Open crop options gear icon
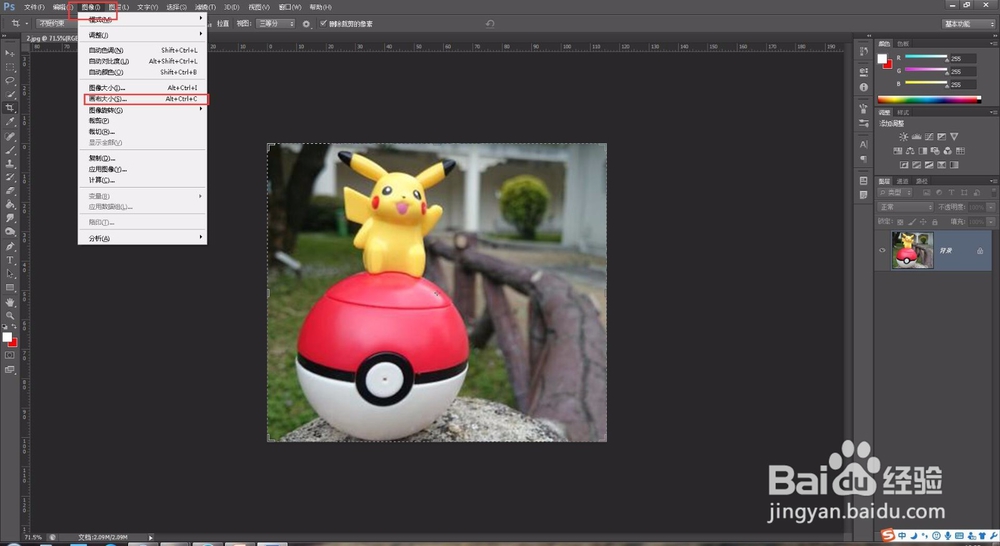Image resolution: width=1000 pixels, height=546 pixels. pyautogui.click(x=306, y=24)
